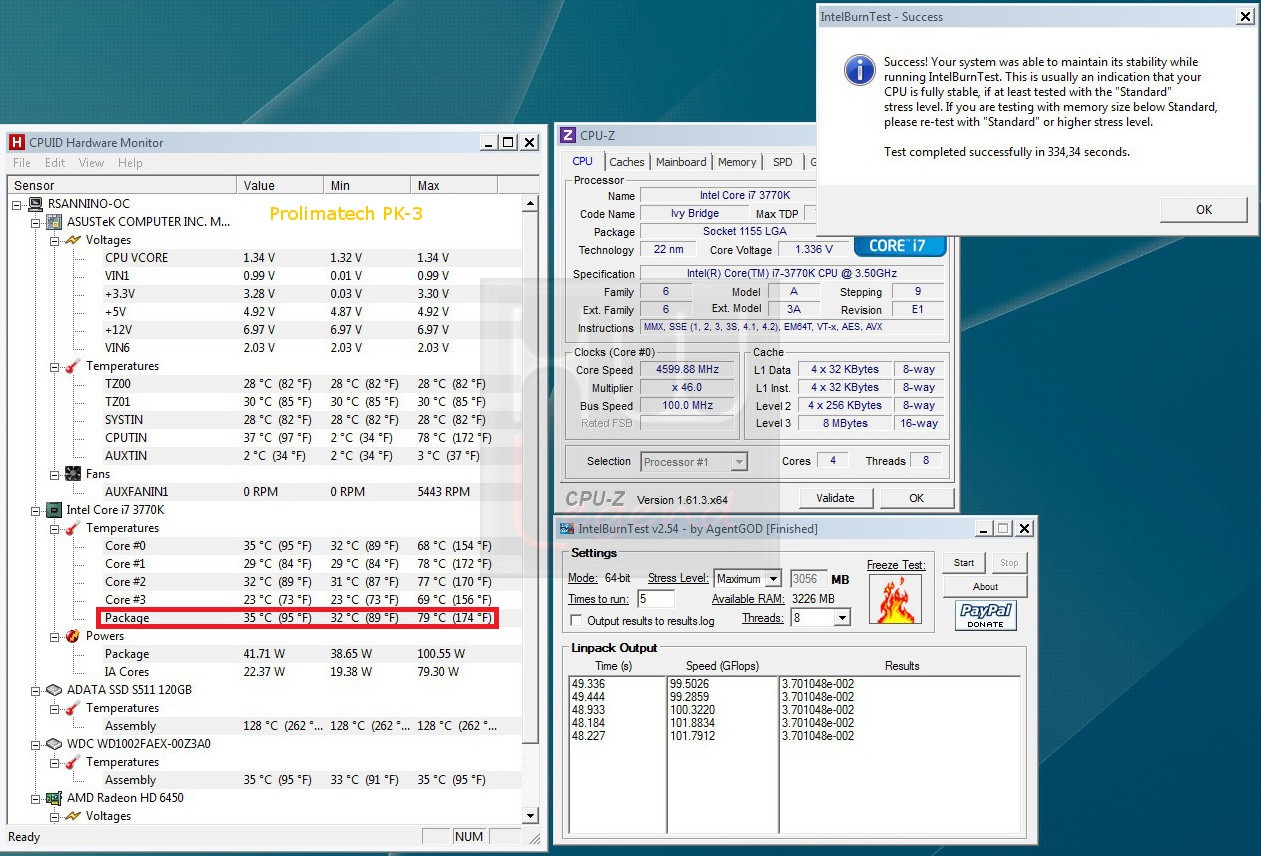The image size is (1261, 856).
Task: Switch to the Mainboard tab in CPU-Z
Action: click(x=681, y=162)
